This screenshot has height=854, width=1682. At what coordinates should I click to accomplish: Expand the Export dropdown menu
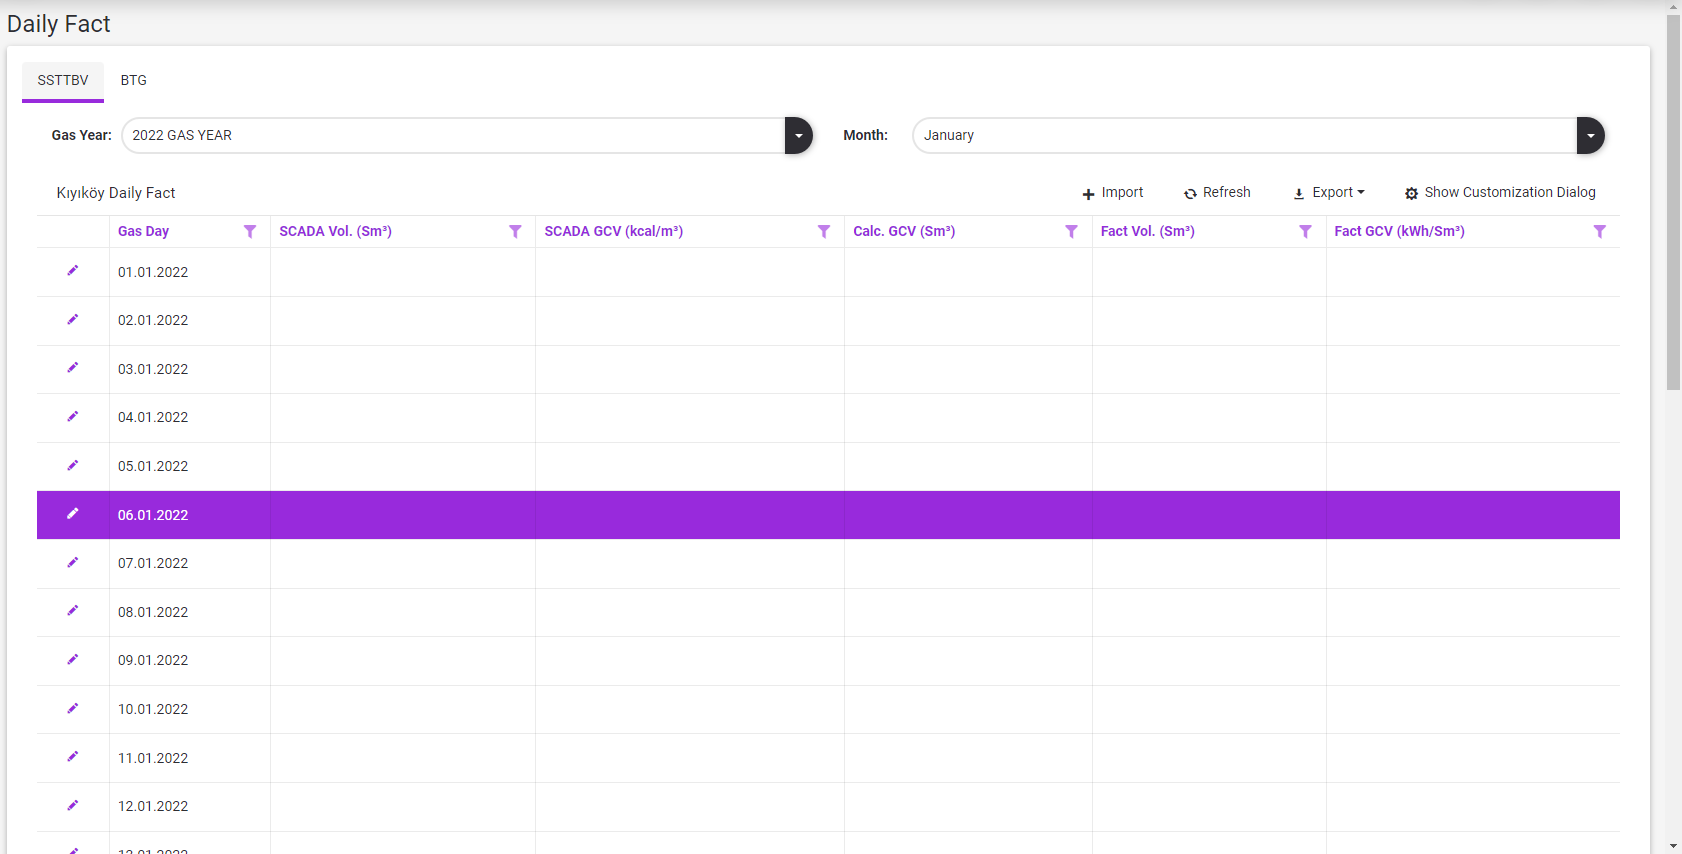point(1329,193)
